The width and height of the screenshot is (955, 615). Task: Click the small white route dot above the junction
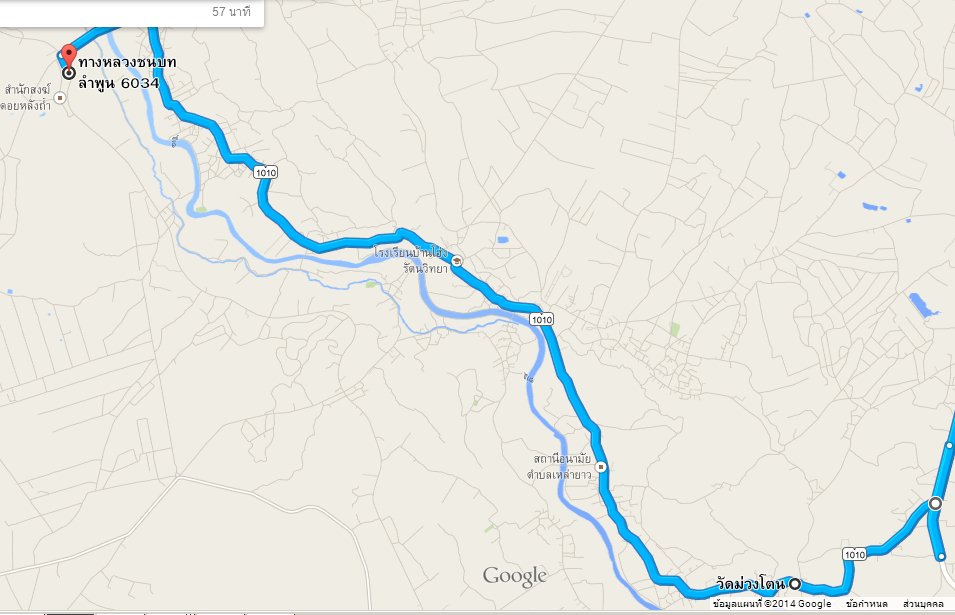(949, 446)
